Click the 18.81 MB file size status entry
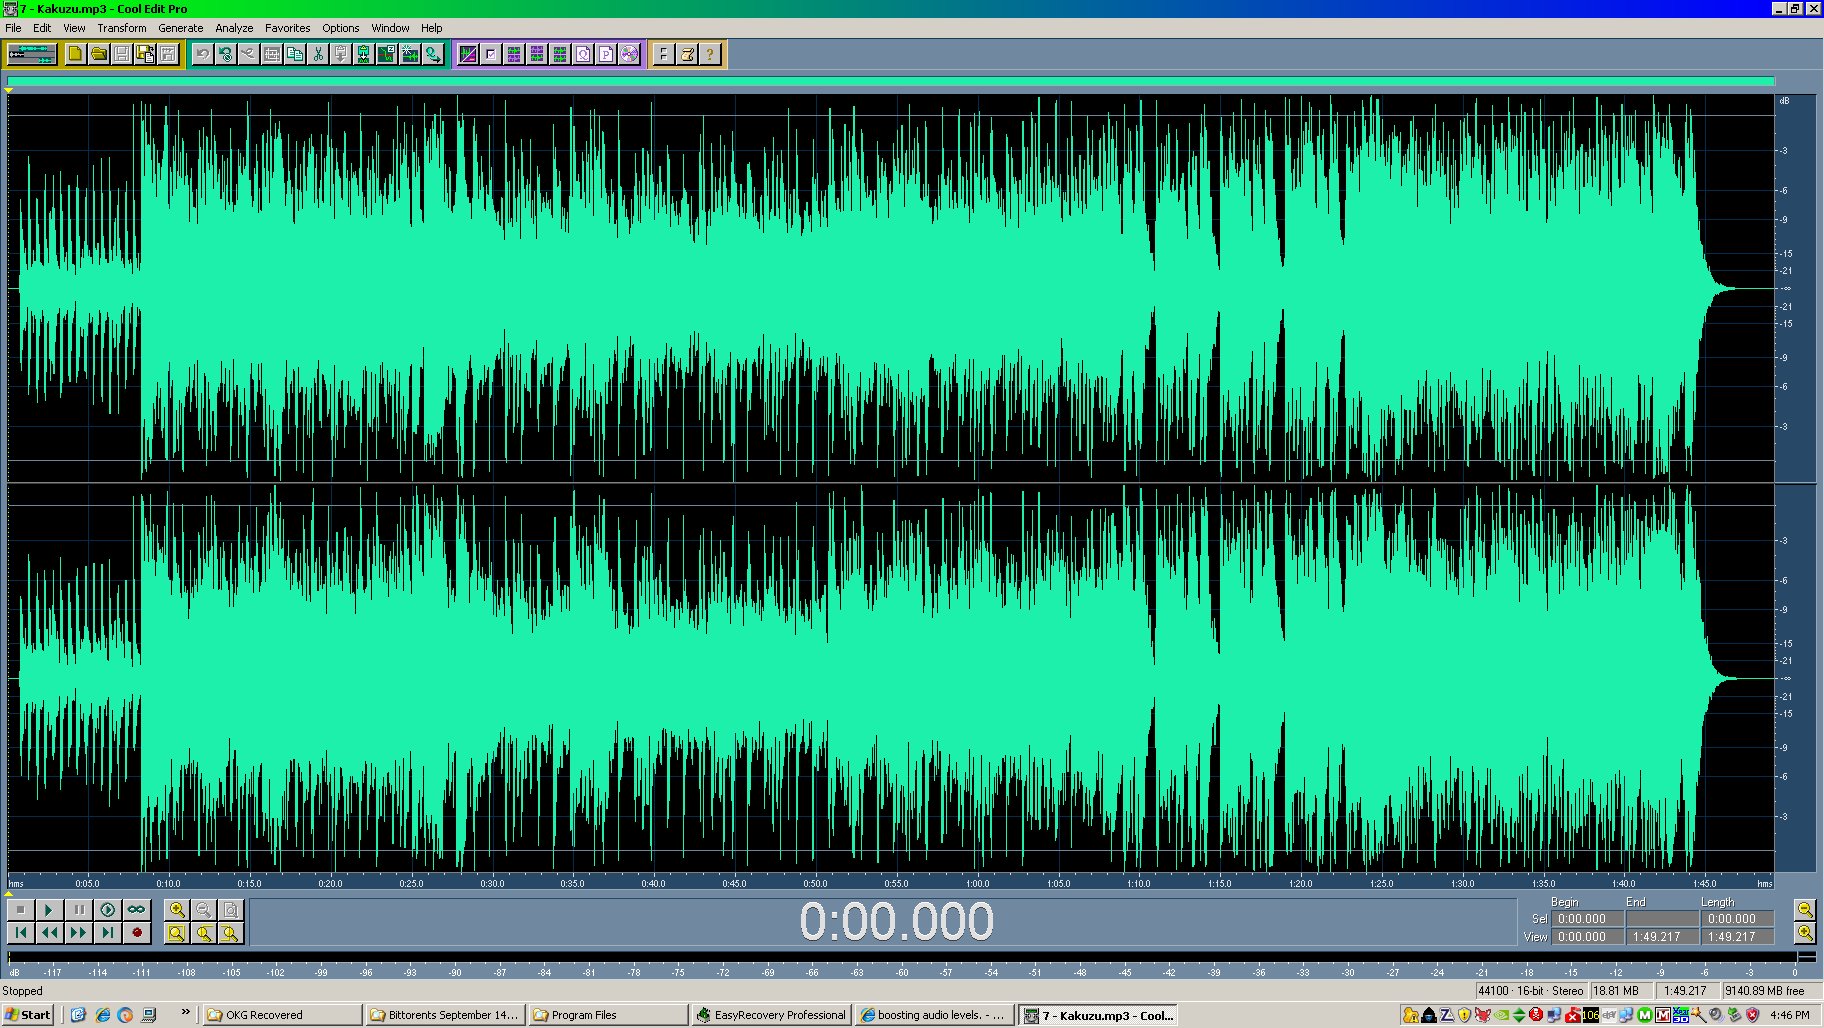Image resolution: width=1824 pixels, height=1028 pixels. [1623, 991]
